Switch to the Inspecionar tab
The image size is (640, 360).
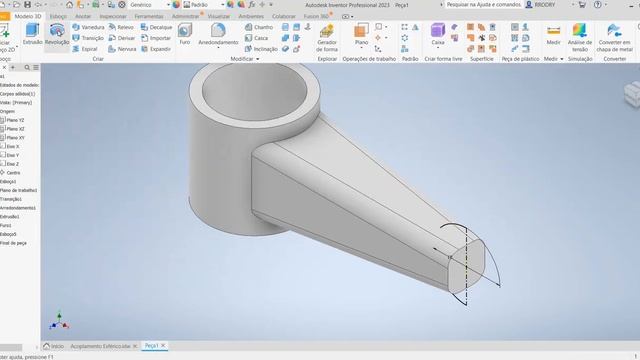(113, 16)
